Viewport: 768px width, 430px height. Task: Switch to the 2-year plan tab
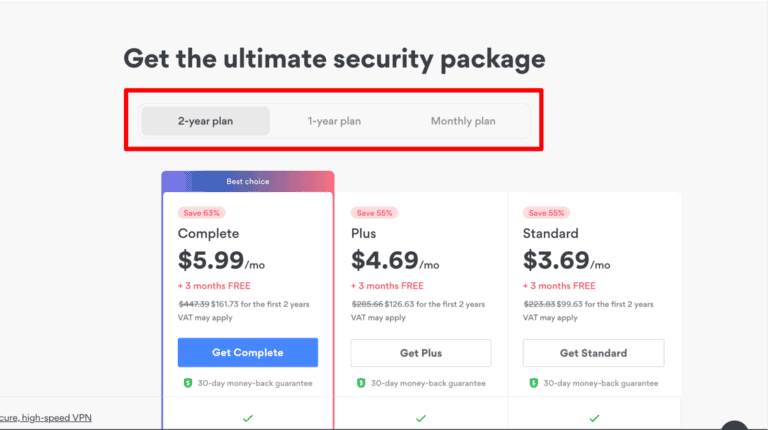coord(206,121)
